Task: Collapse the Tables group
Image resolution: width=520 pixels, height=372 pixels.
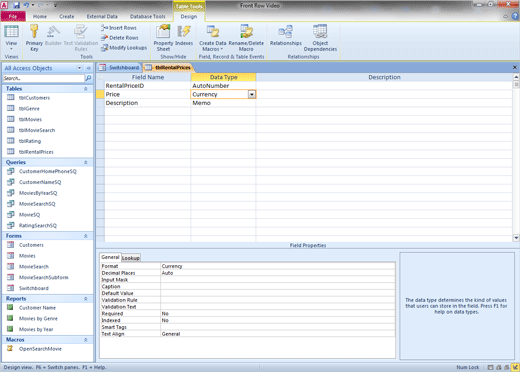Action: pyautogui.click(x=86, y=89)
